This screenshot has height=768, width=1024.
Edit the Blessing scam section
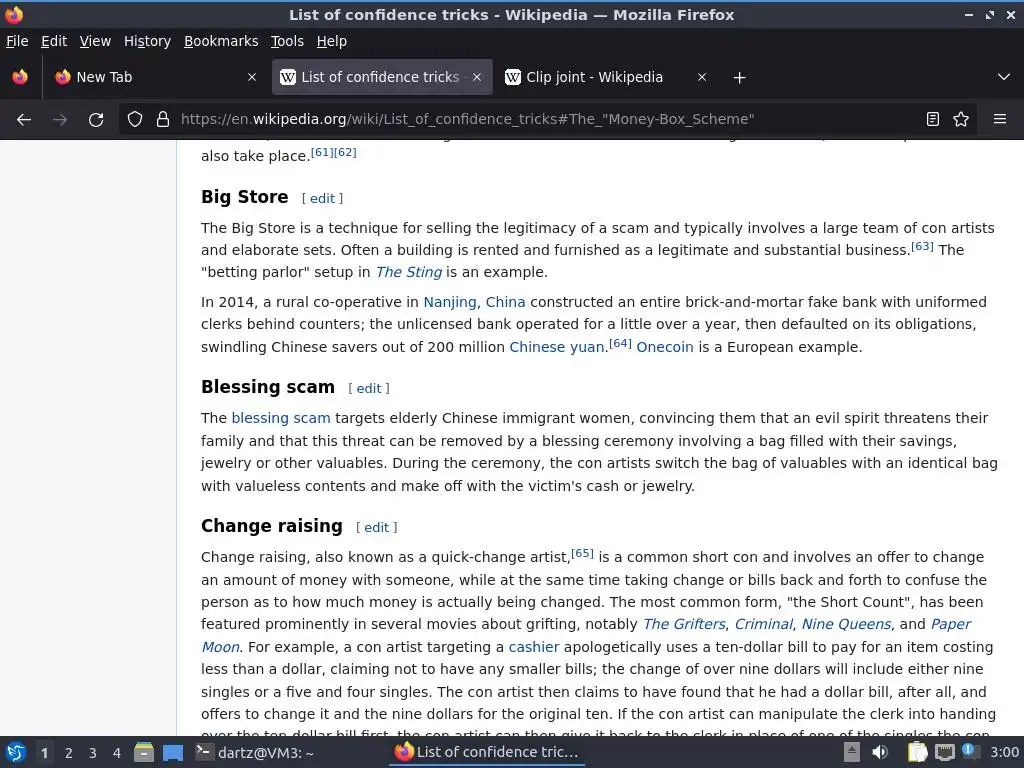[x=369, y=389]
